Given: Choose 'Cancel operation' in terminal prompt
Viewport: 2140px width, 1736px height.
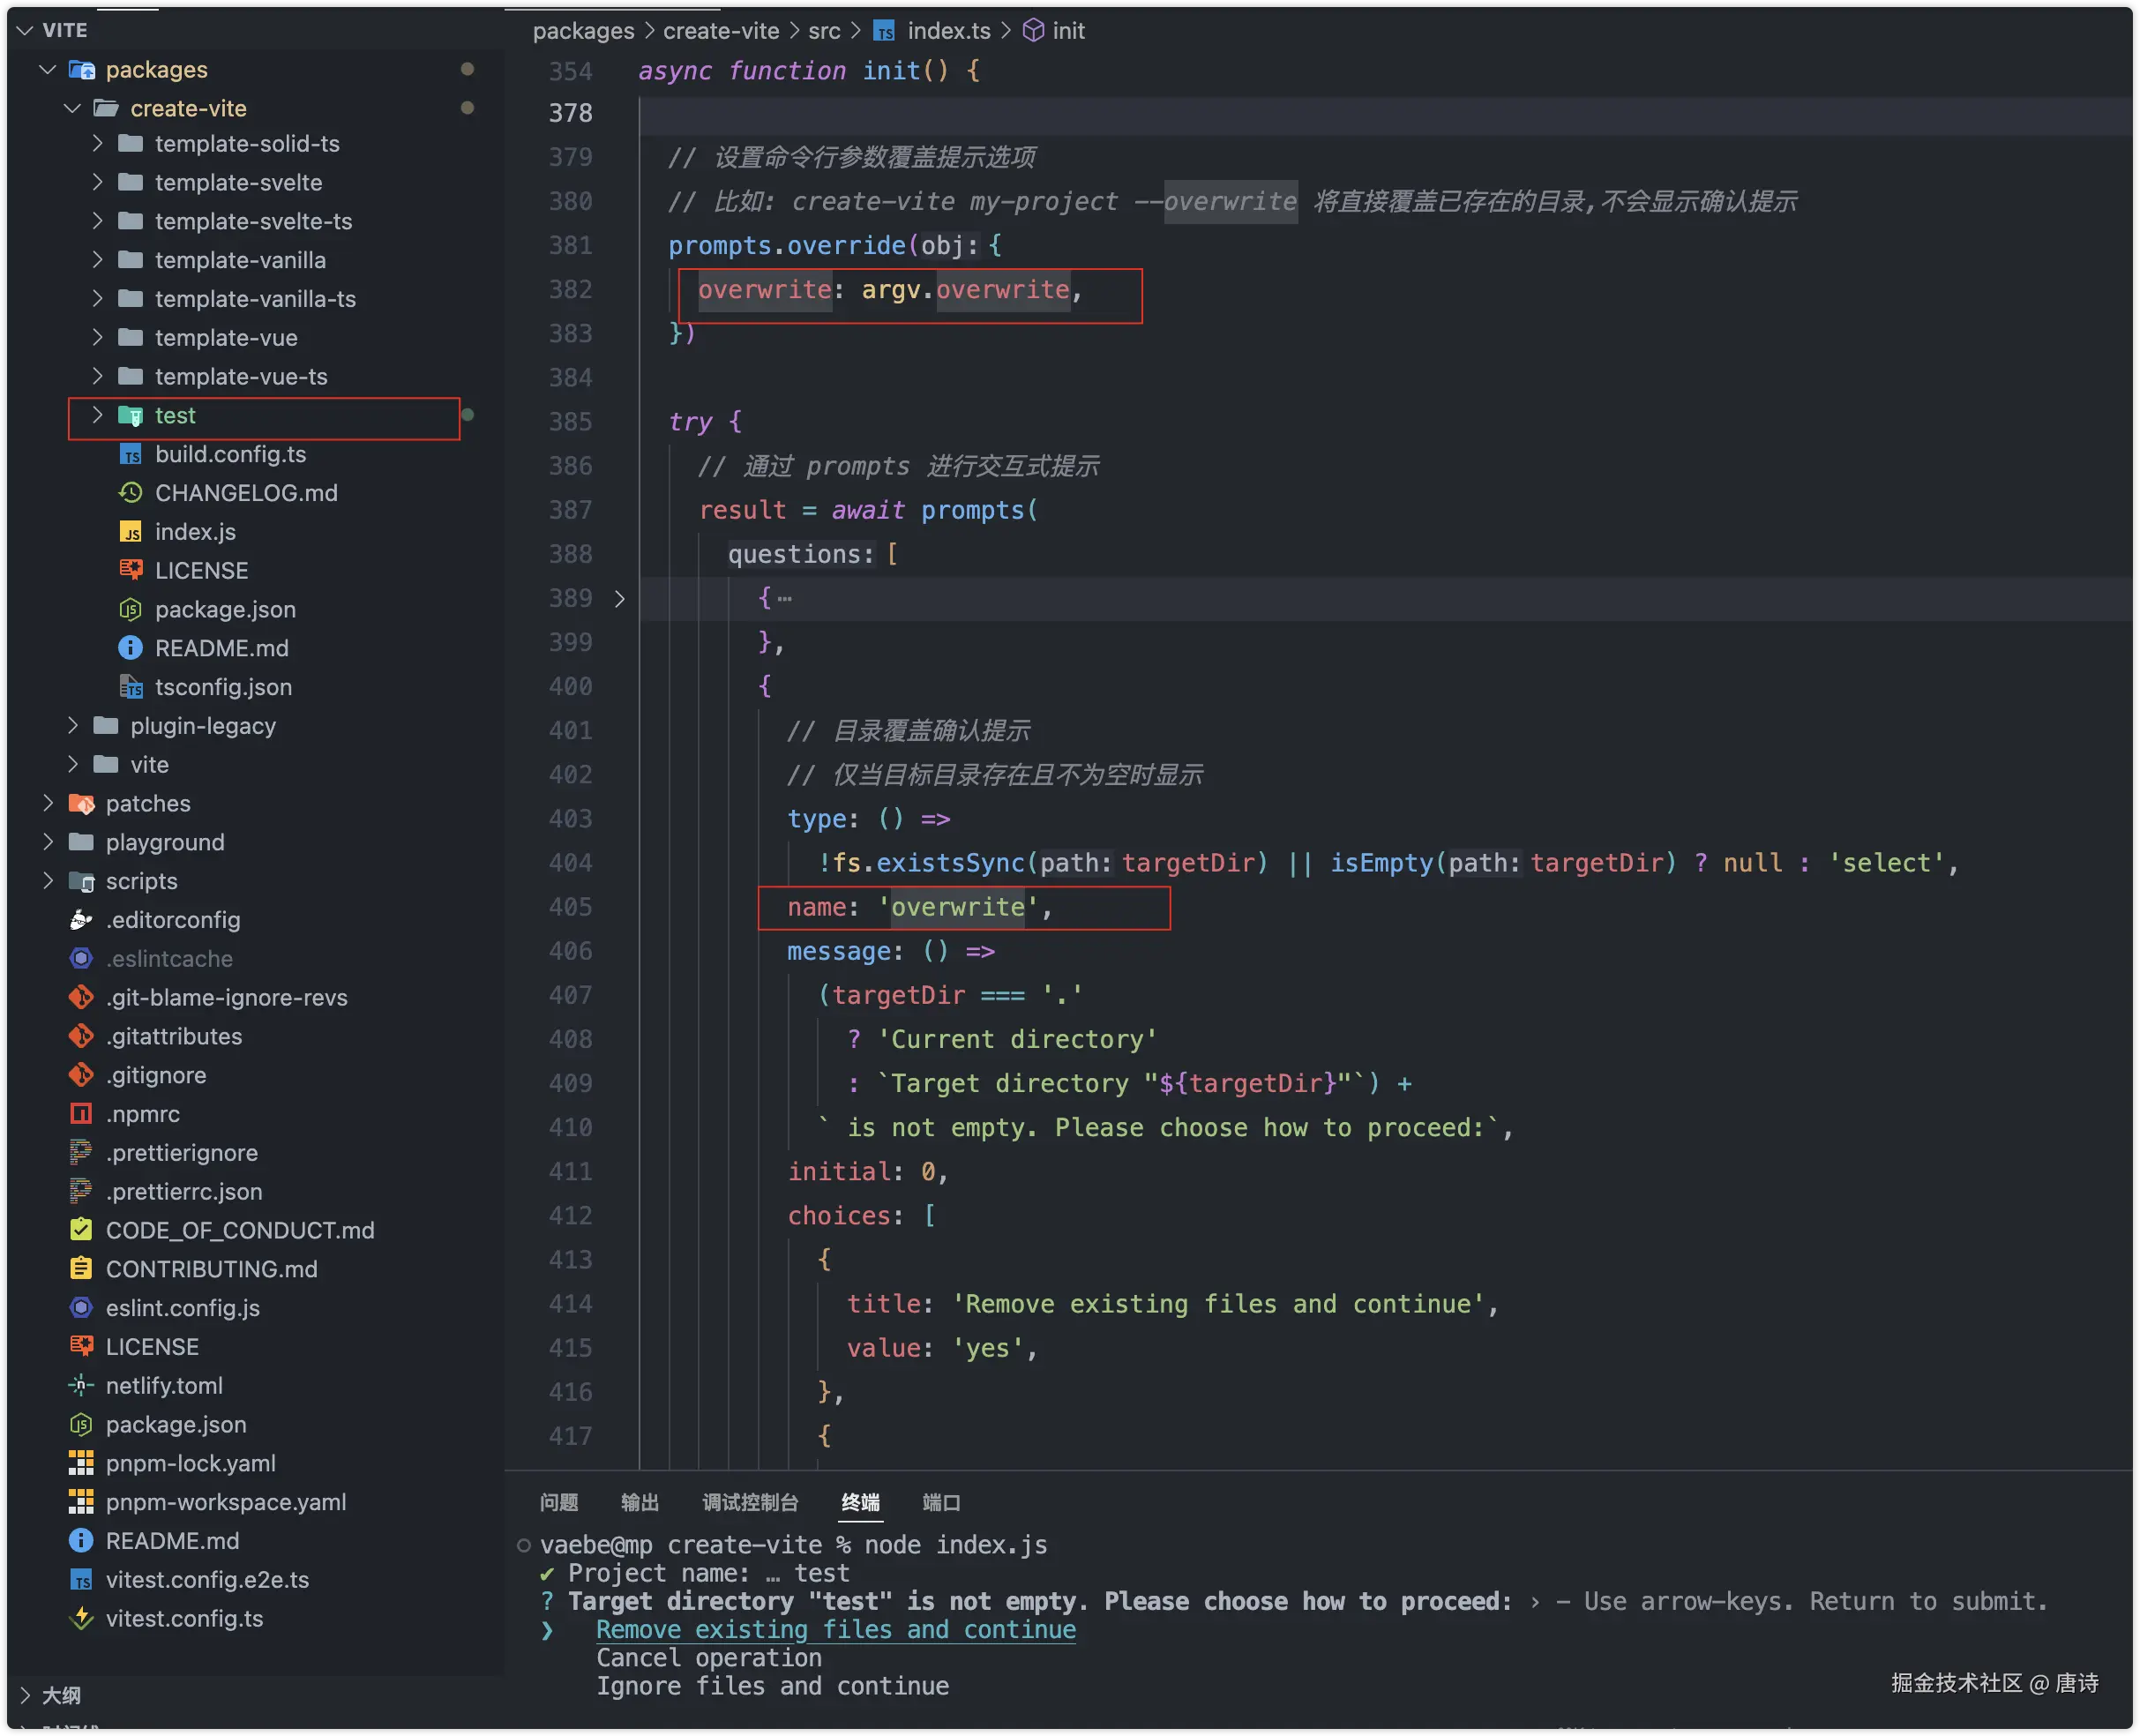Looking at the screenshot, I should [708, 1657].
